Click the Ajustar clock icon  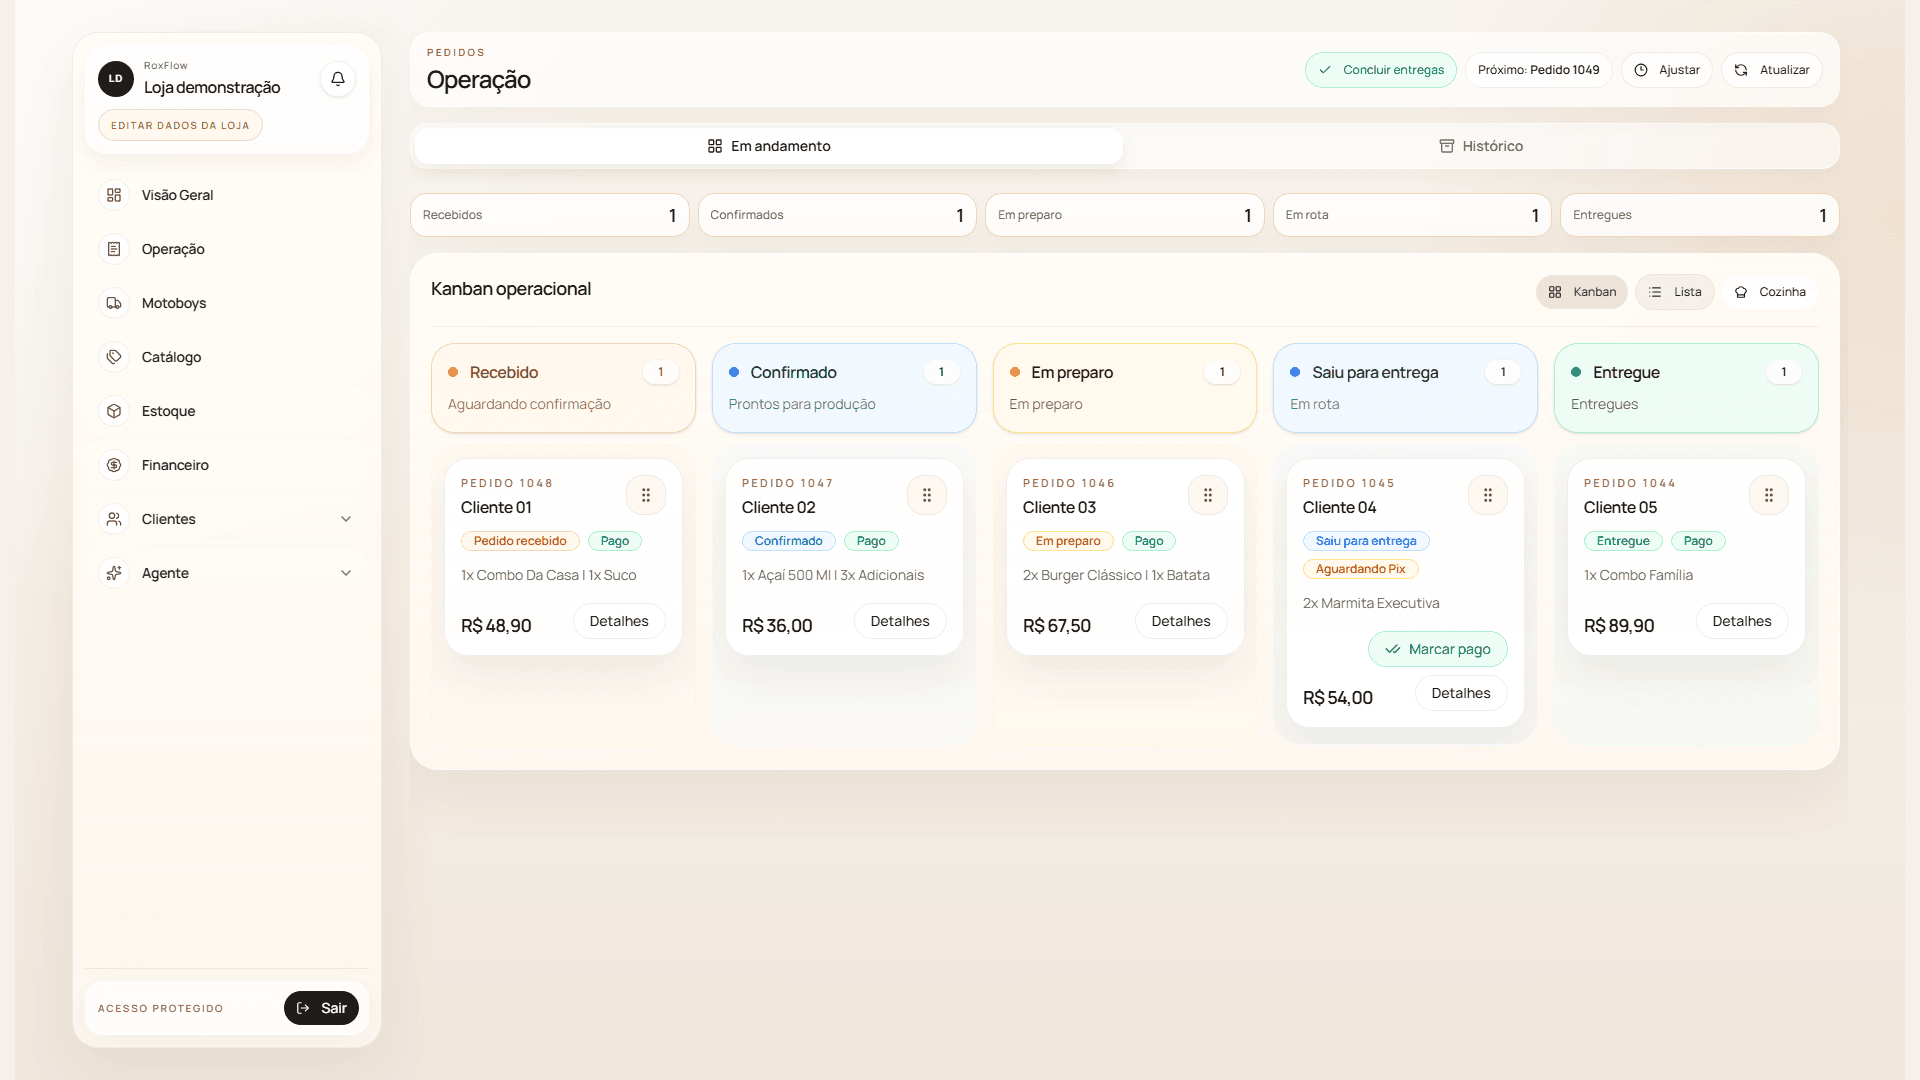(x=1641, y=70)
